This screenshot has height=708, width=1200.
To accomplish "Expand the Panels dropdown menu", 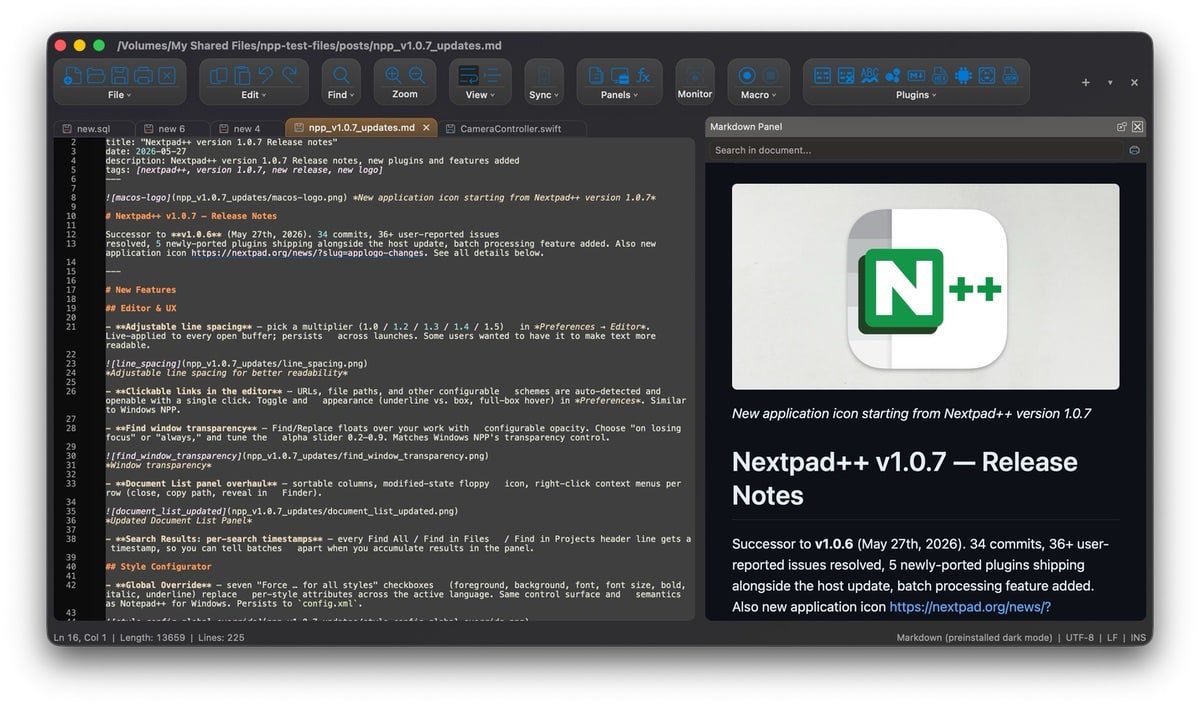I will point(619,95).
